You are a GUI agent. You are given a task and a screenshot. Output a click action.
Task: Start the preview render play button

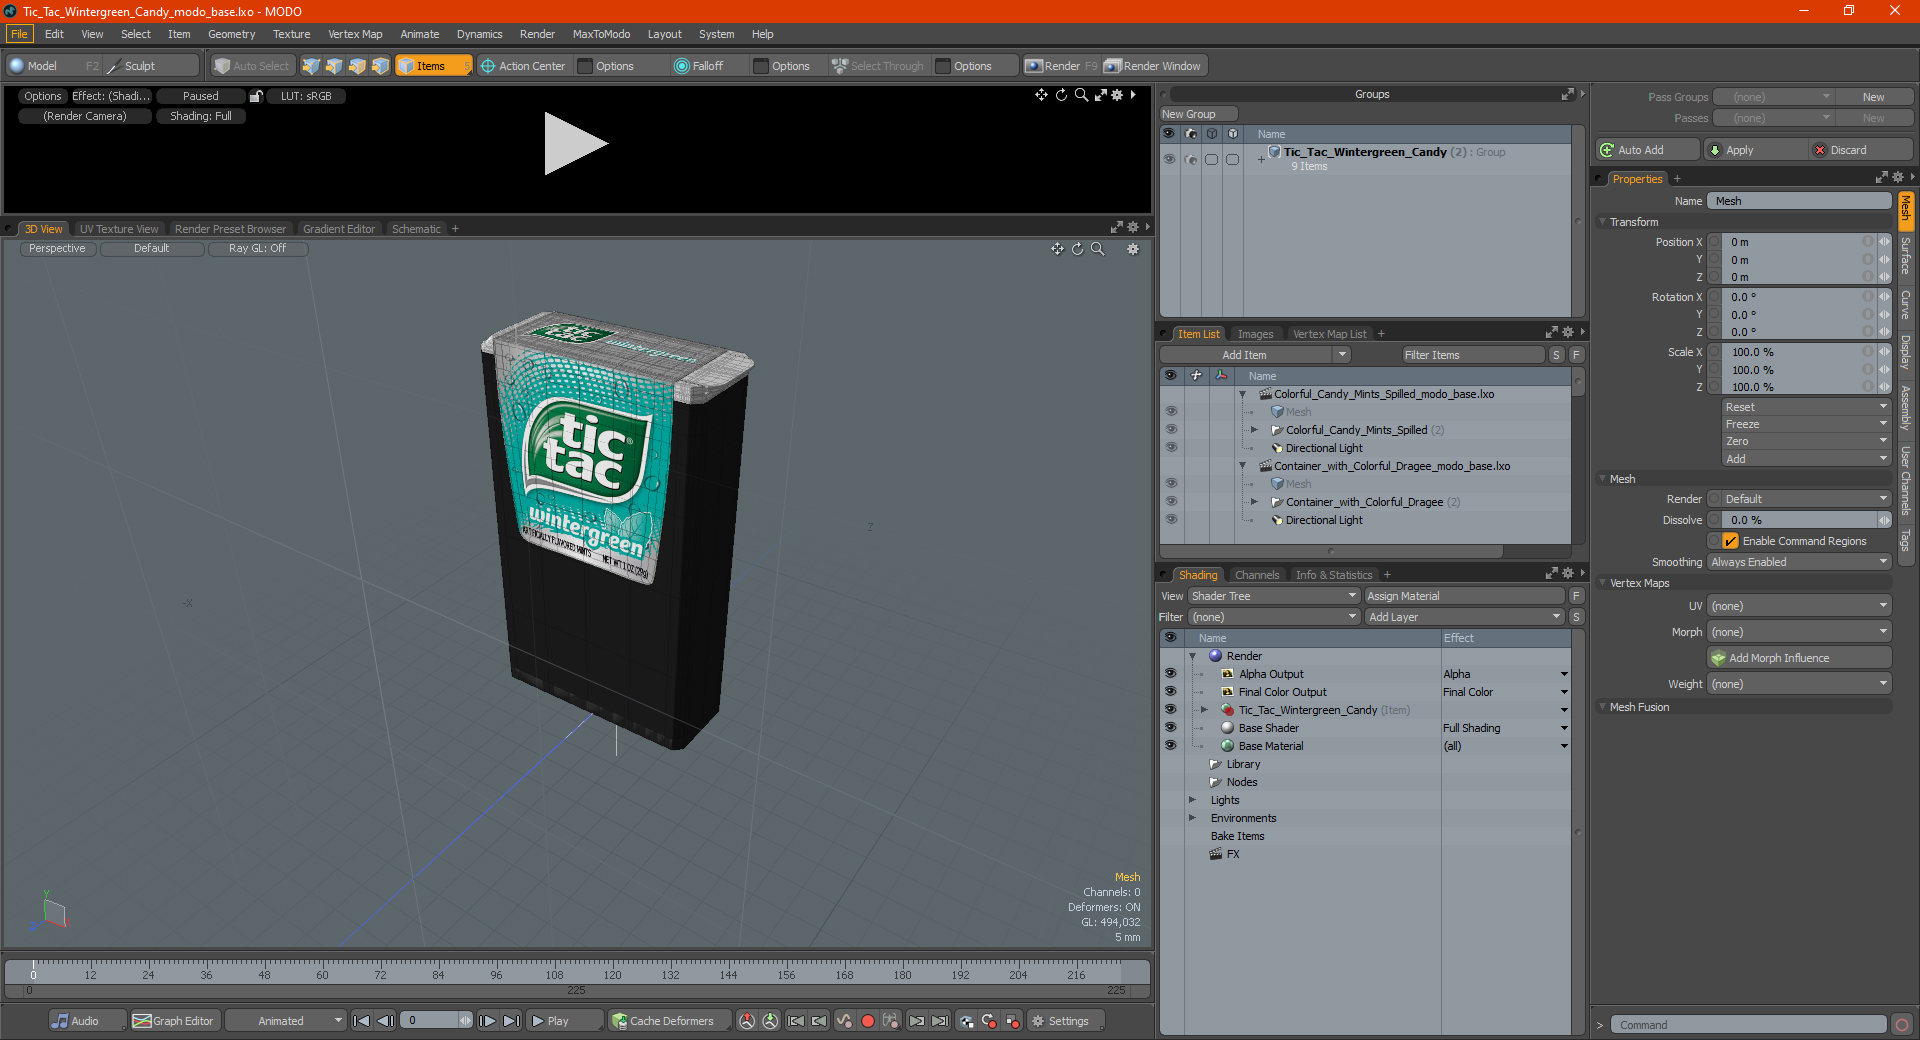575,144
